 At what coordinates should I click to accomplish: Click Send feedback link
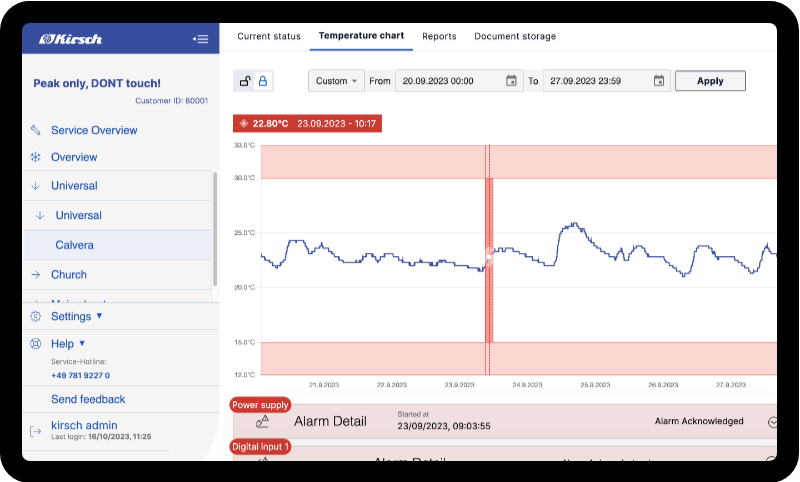88,399
